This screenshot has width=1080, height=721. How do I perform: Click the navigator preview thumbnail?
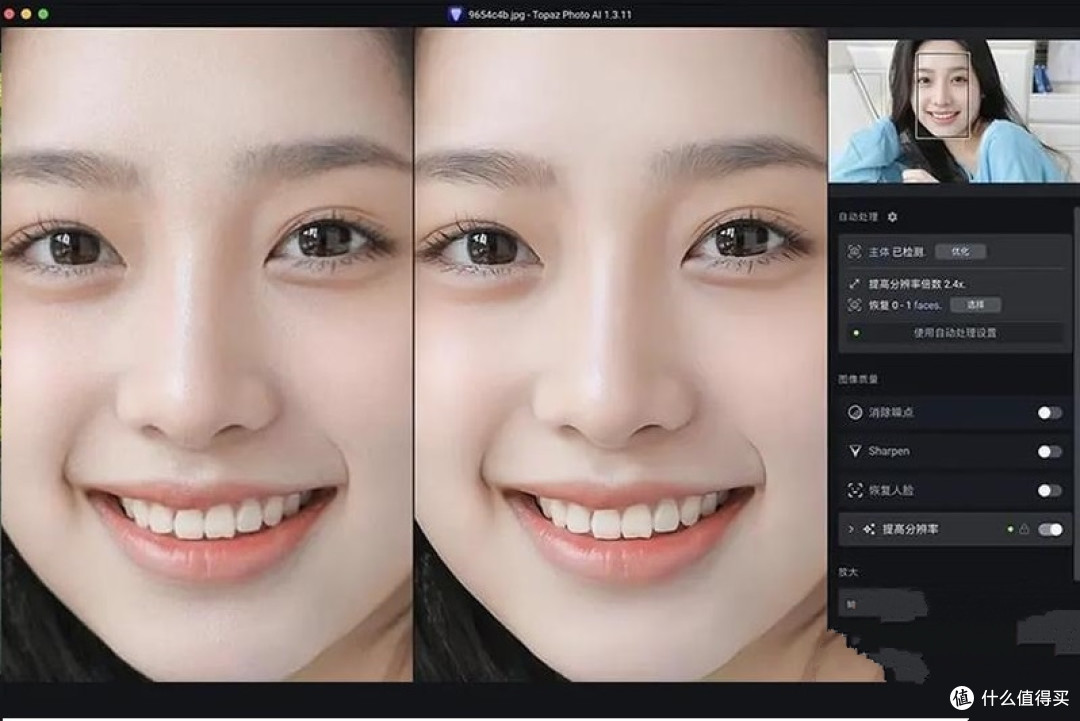(x=953, y=111)
